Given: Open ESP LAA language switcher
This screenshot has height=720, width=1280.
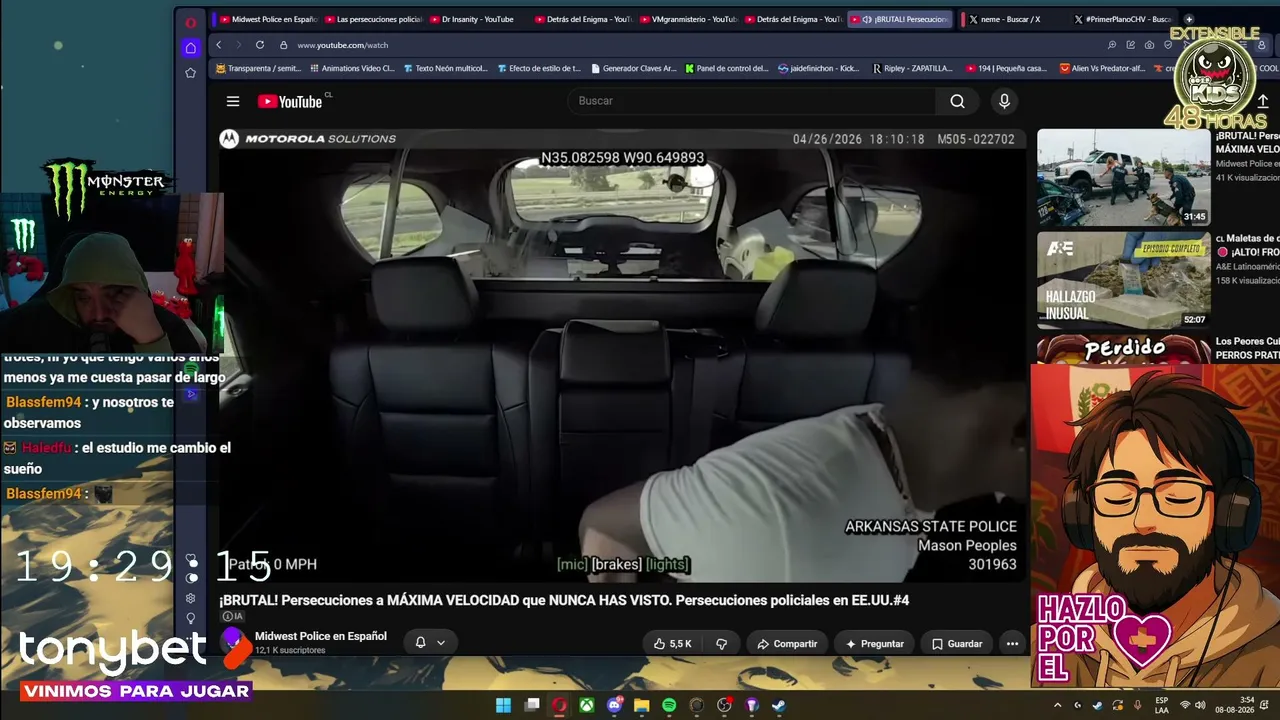Looking at the screenshot, I should click(1161, 705).
